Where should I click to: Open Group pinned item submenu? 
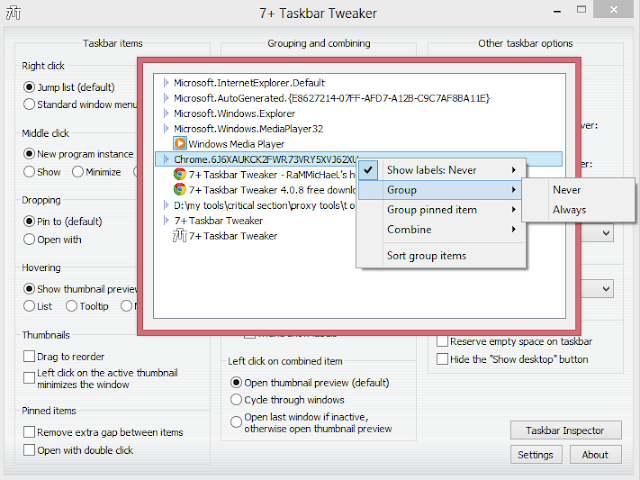coord(440,210)
